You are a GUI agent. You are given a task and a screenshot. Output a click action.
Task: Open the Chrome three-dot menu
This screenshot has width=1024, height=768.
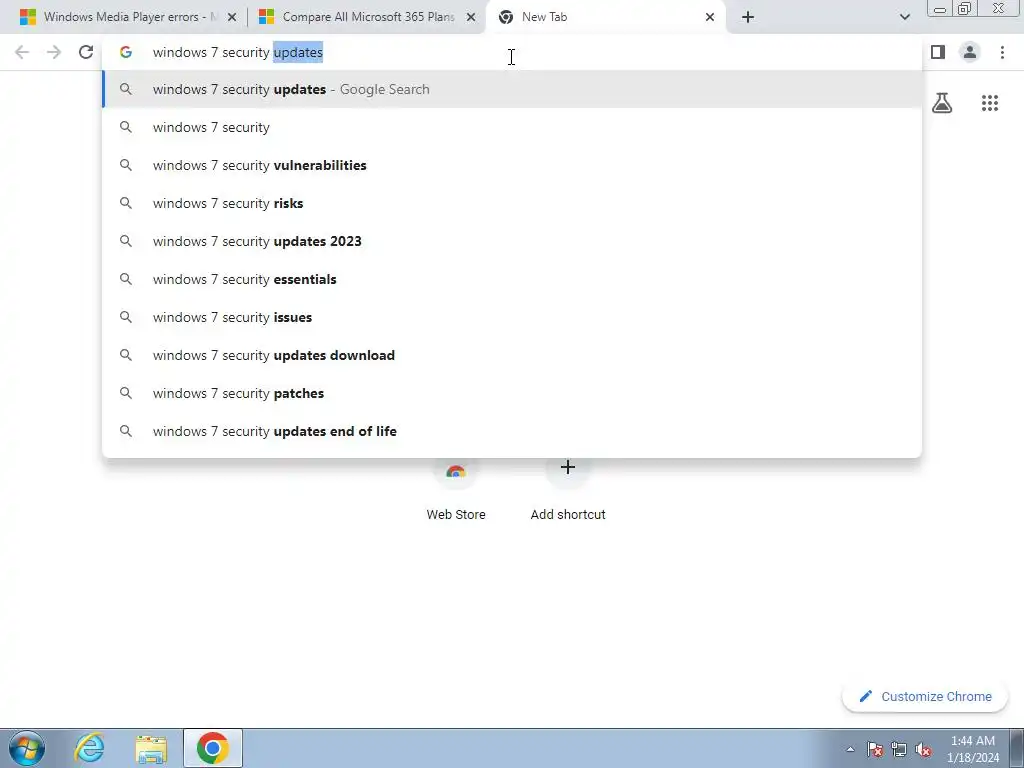pyautogui.click(x=1002, y=52)
